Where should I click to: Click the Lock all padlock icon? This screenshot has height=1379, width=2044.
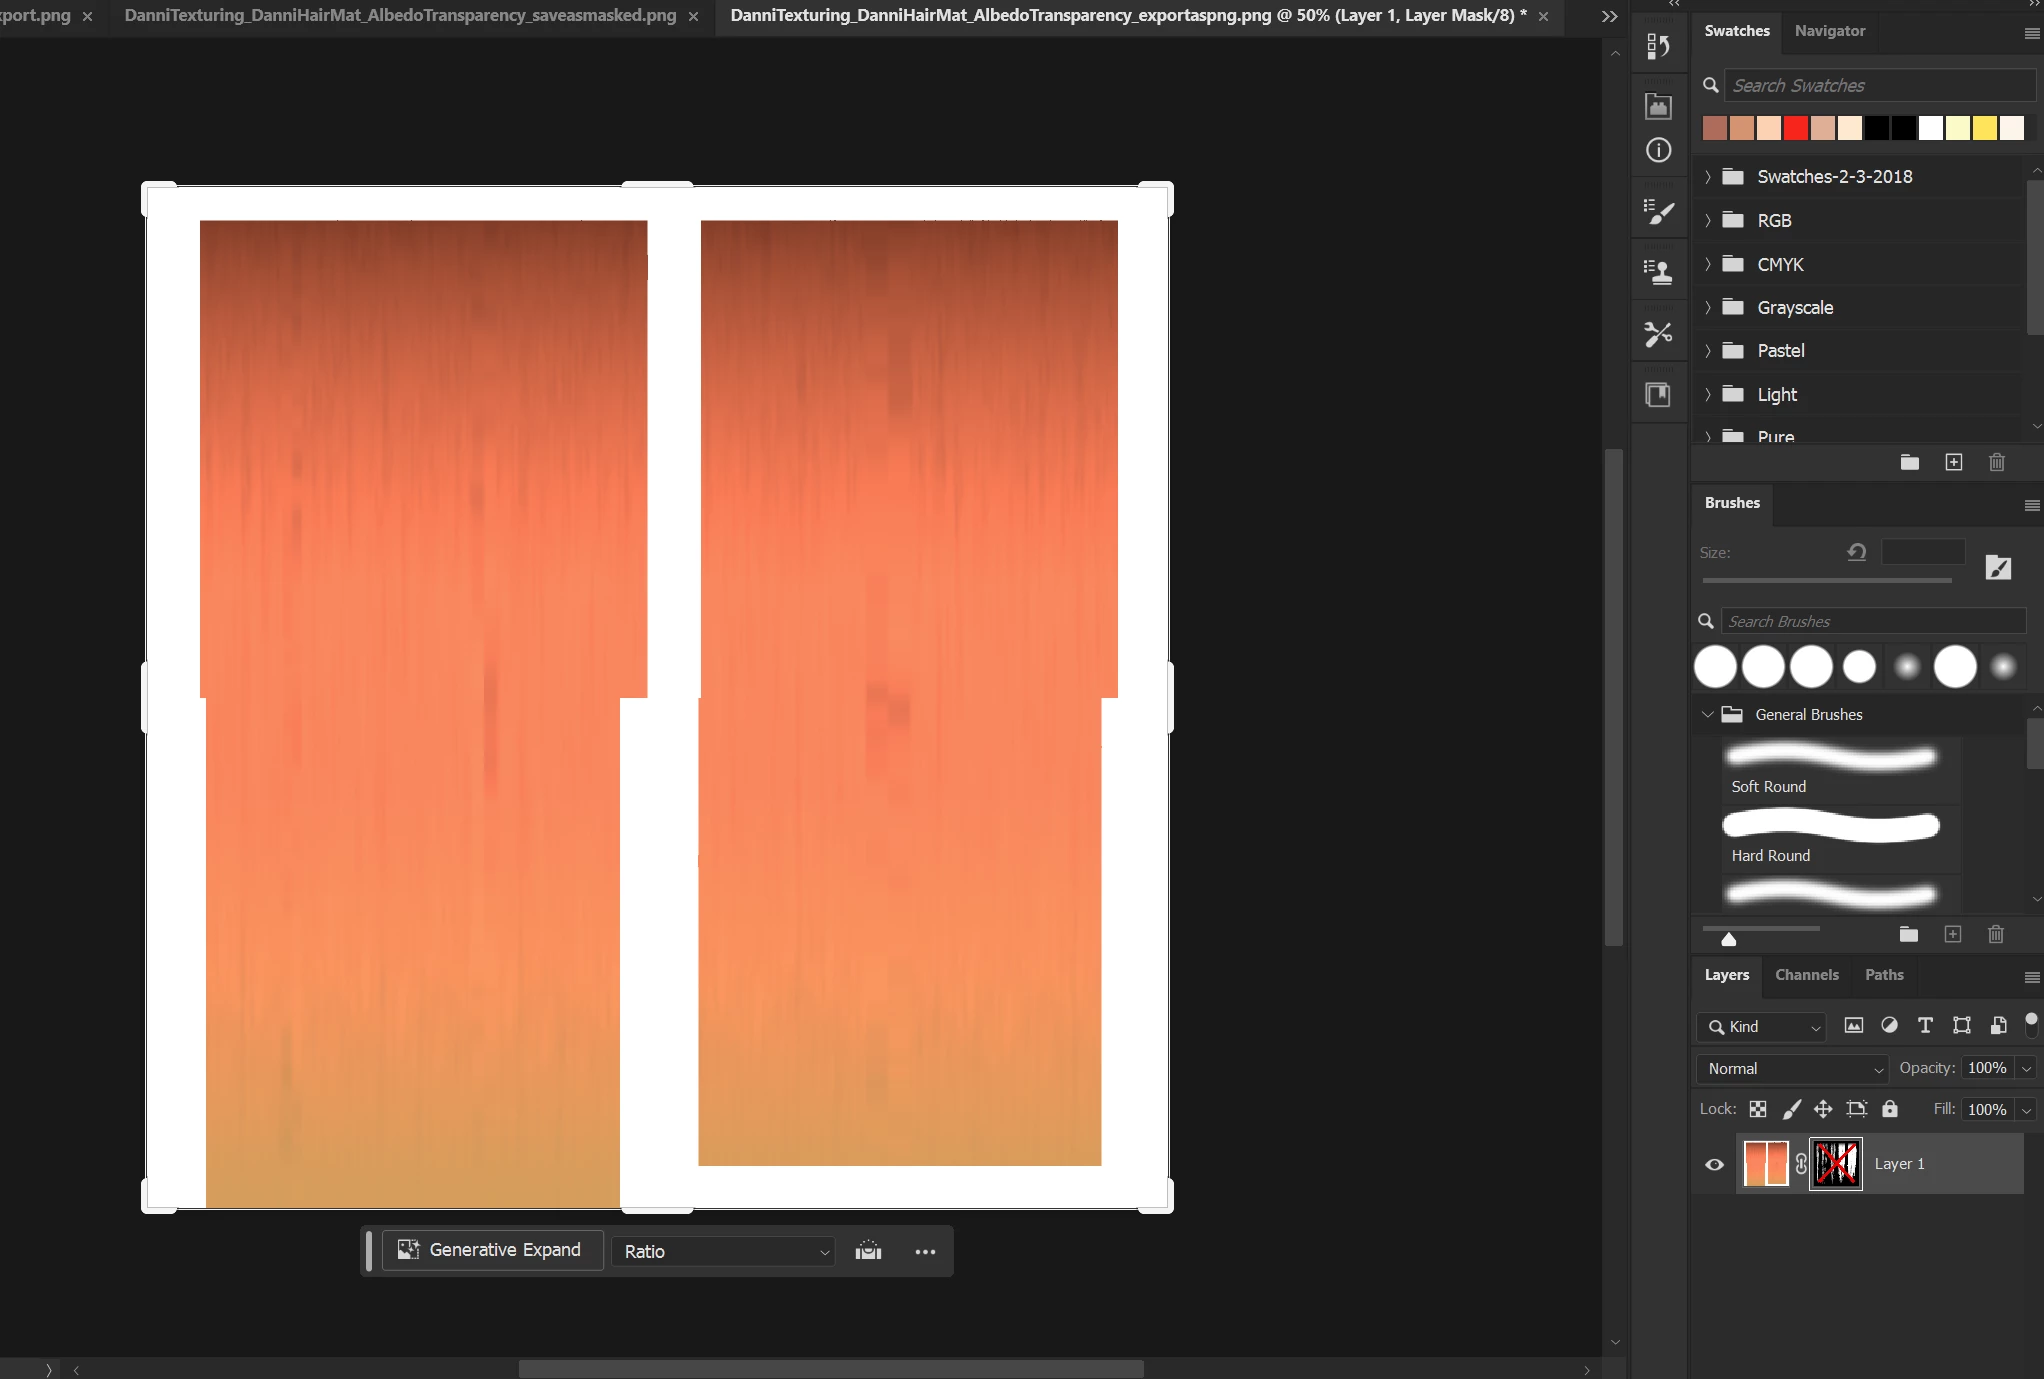coord(1889,1109)
